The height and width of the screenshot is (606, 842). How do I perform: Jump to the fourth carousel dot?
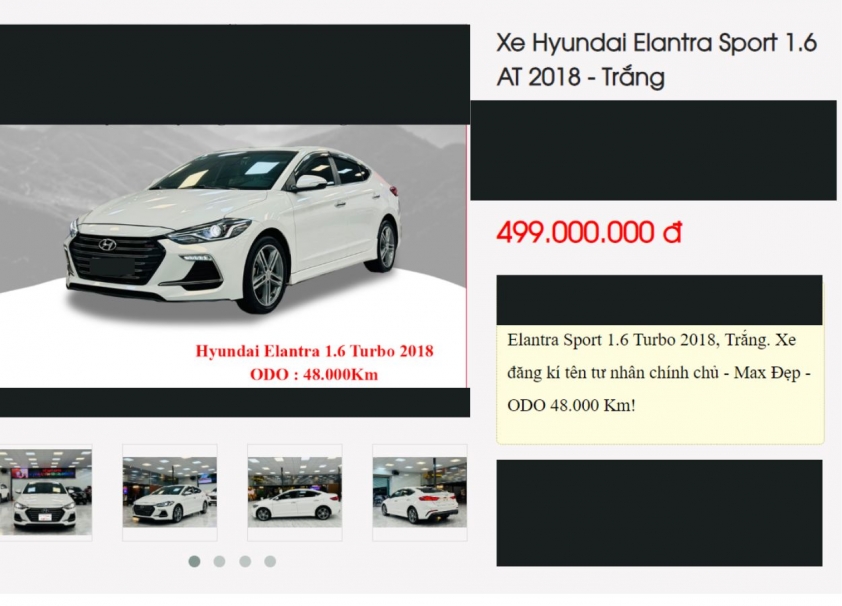pos(270,561)
